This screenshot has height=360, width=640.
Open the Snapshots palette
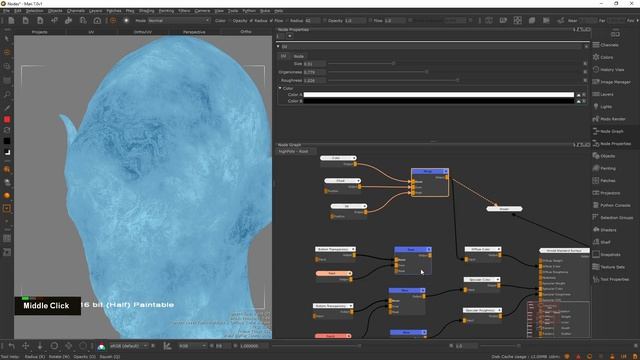pos(607,254)
